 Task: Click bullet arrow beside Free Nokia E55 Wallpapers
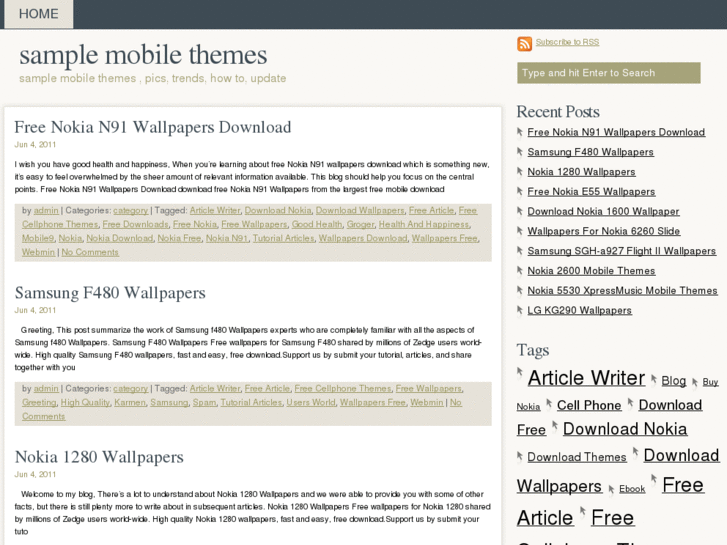click(x=520, y=192)
